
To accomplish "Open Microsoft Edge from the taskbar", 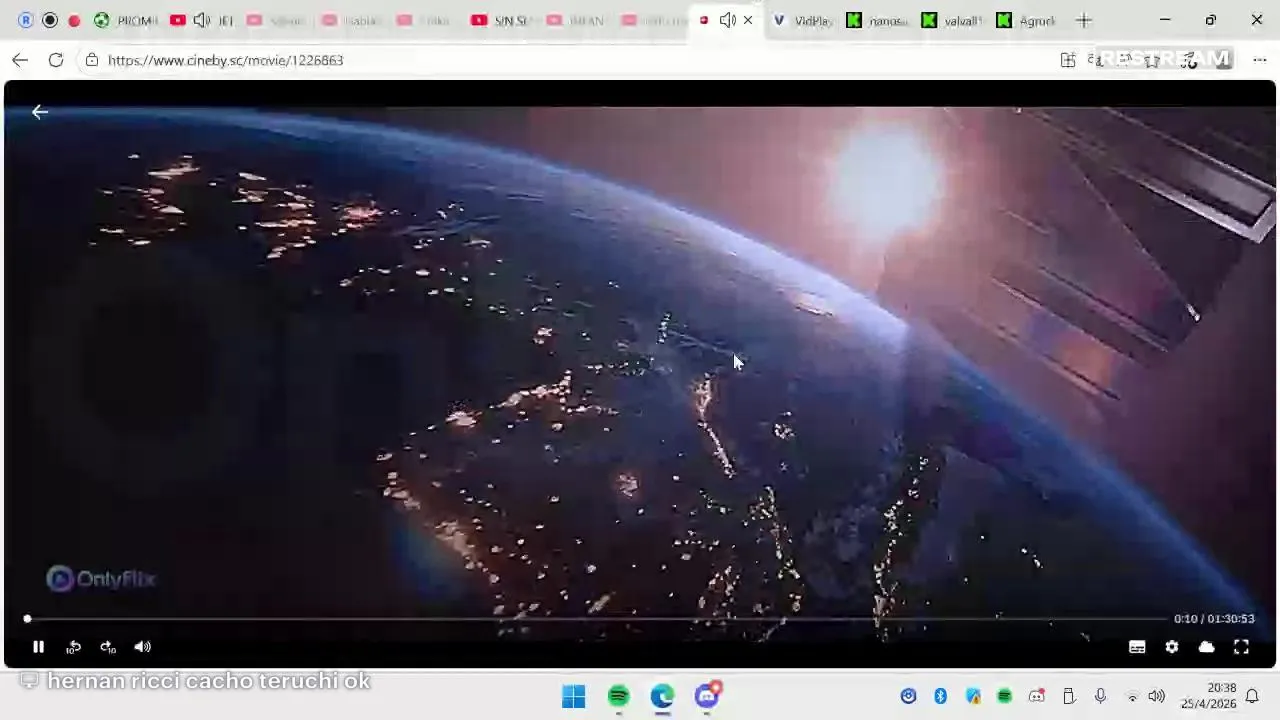I will pyautogui.click(x=663, y=696).
